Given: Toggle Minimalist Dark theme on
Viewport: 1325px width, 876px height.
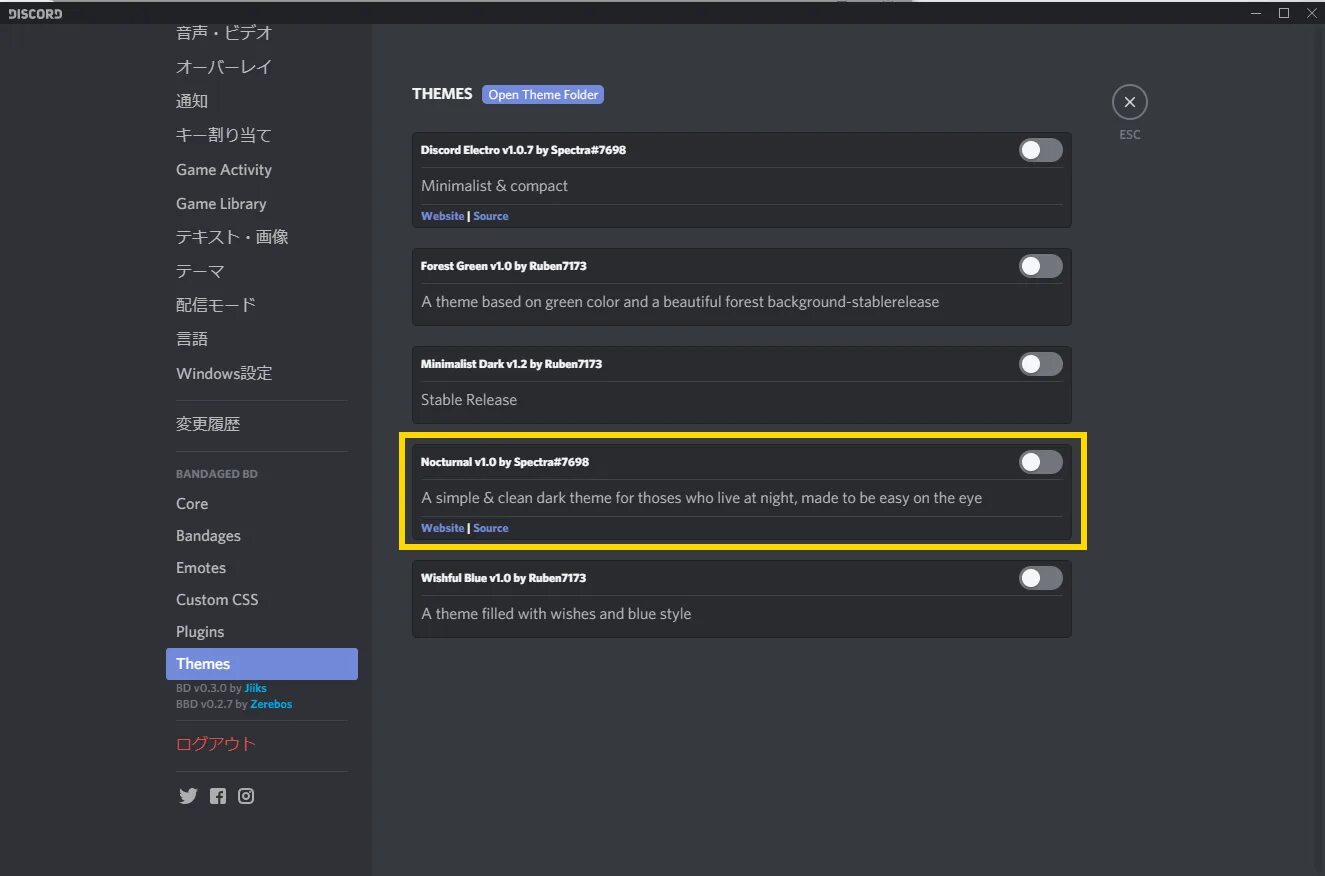Looking at the screenshot, I should [1041, 364].
